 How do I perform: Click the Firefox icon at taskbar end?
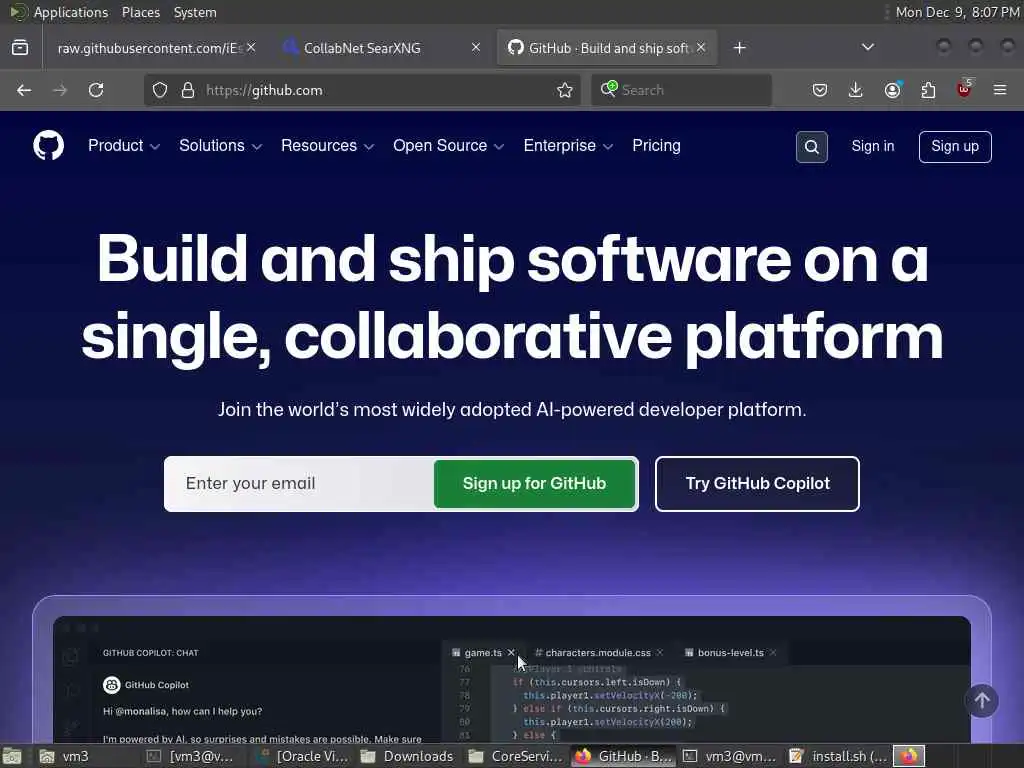tap(909, 756)
